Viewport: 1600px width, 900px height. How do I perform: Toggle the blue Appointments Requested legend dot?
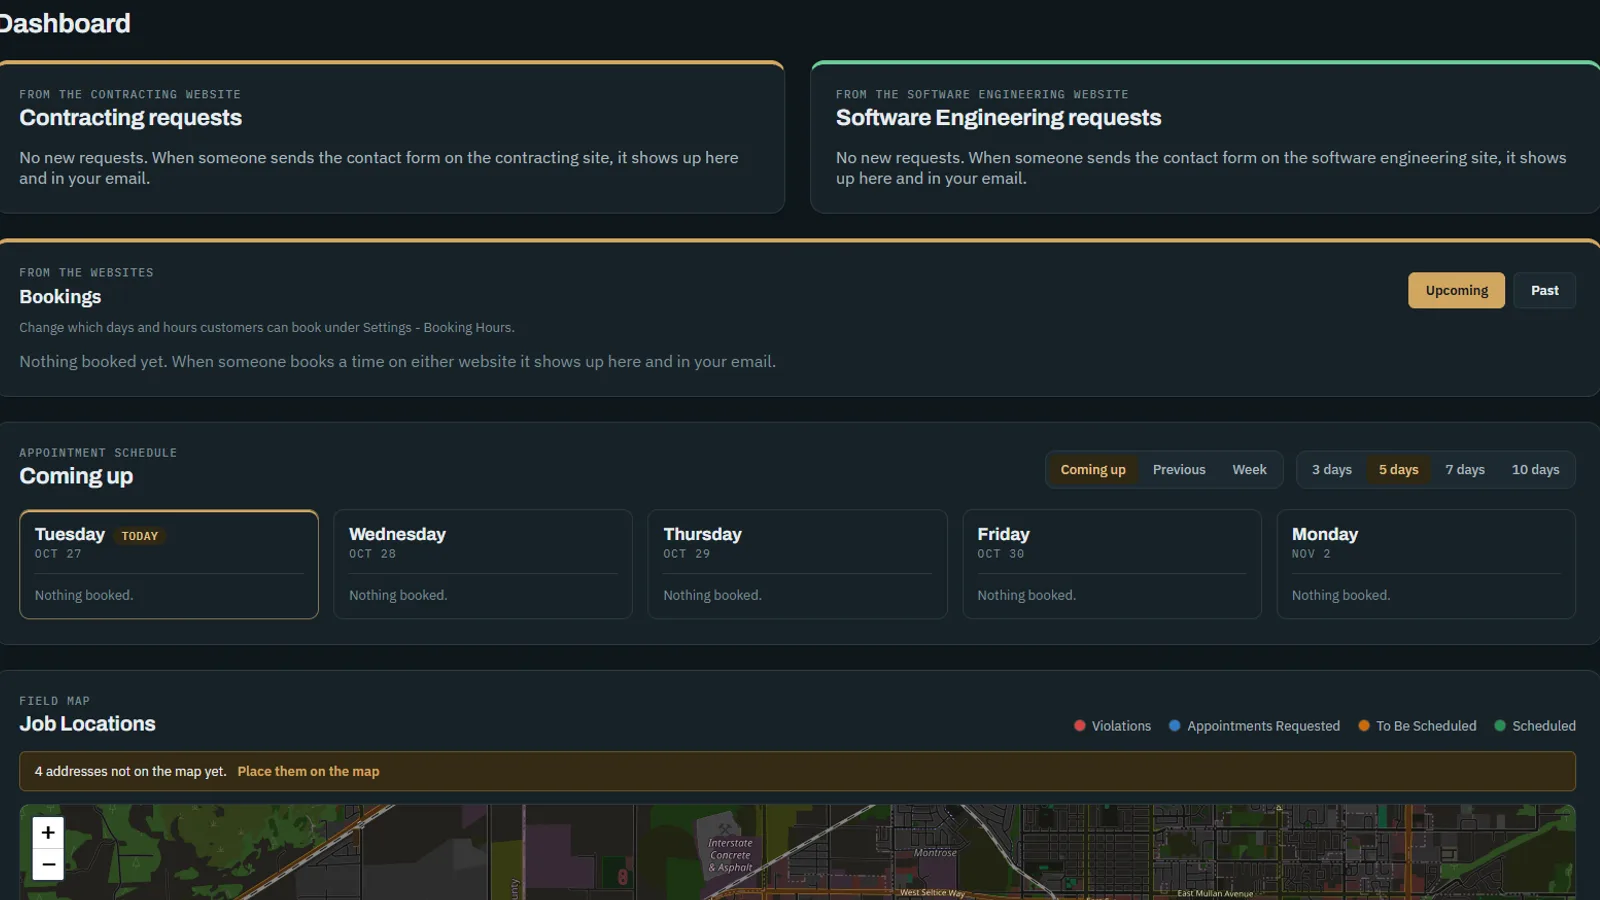click(x=1174, y=726)
